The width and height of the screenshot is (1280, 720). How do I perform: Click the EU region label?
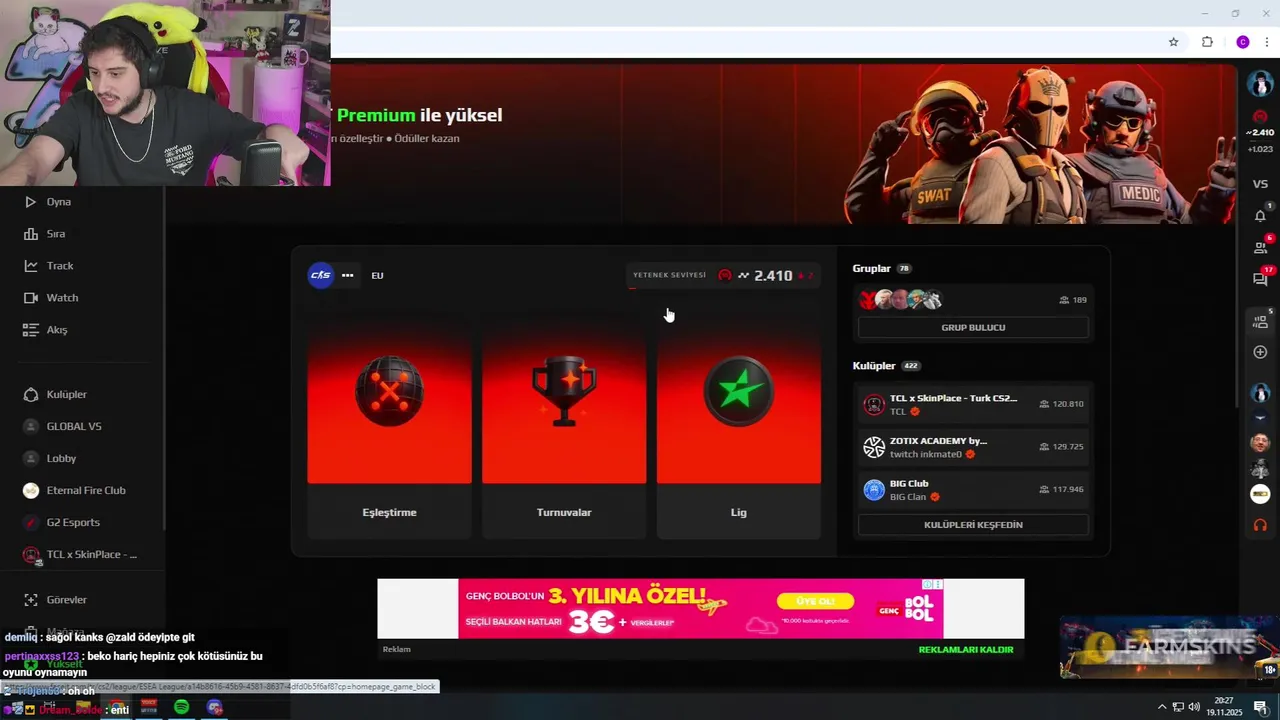point(377,275)
